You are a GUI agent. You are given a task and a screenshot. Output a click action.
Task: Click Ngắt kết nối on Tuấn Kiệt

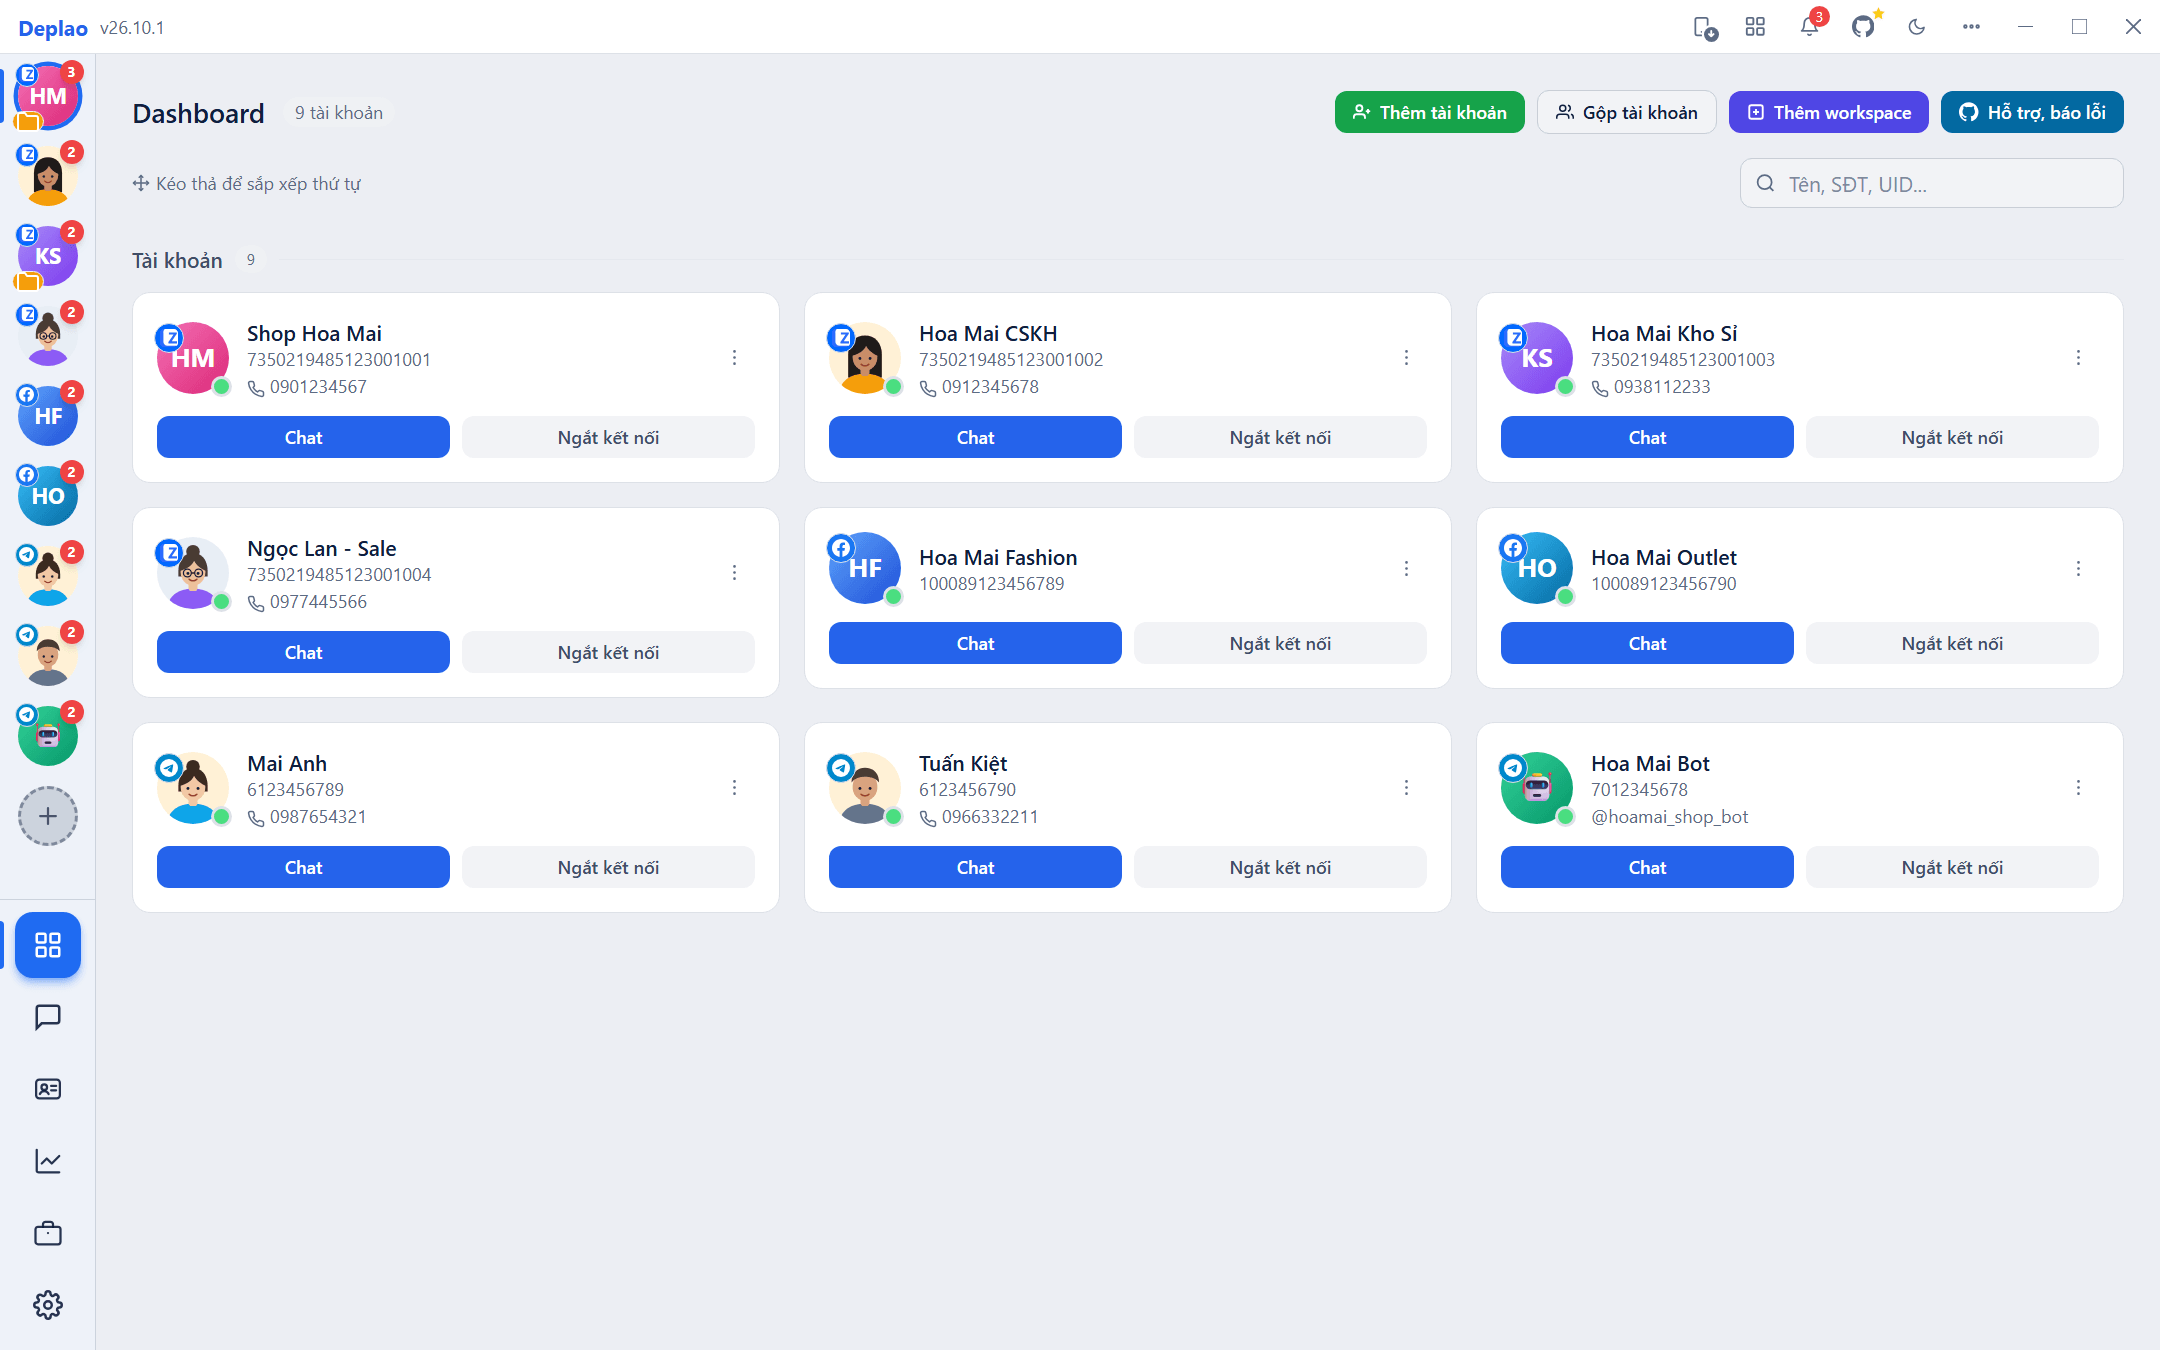pos(1280,867)
